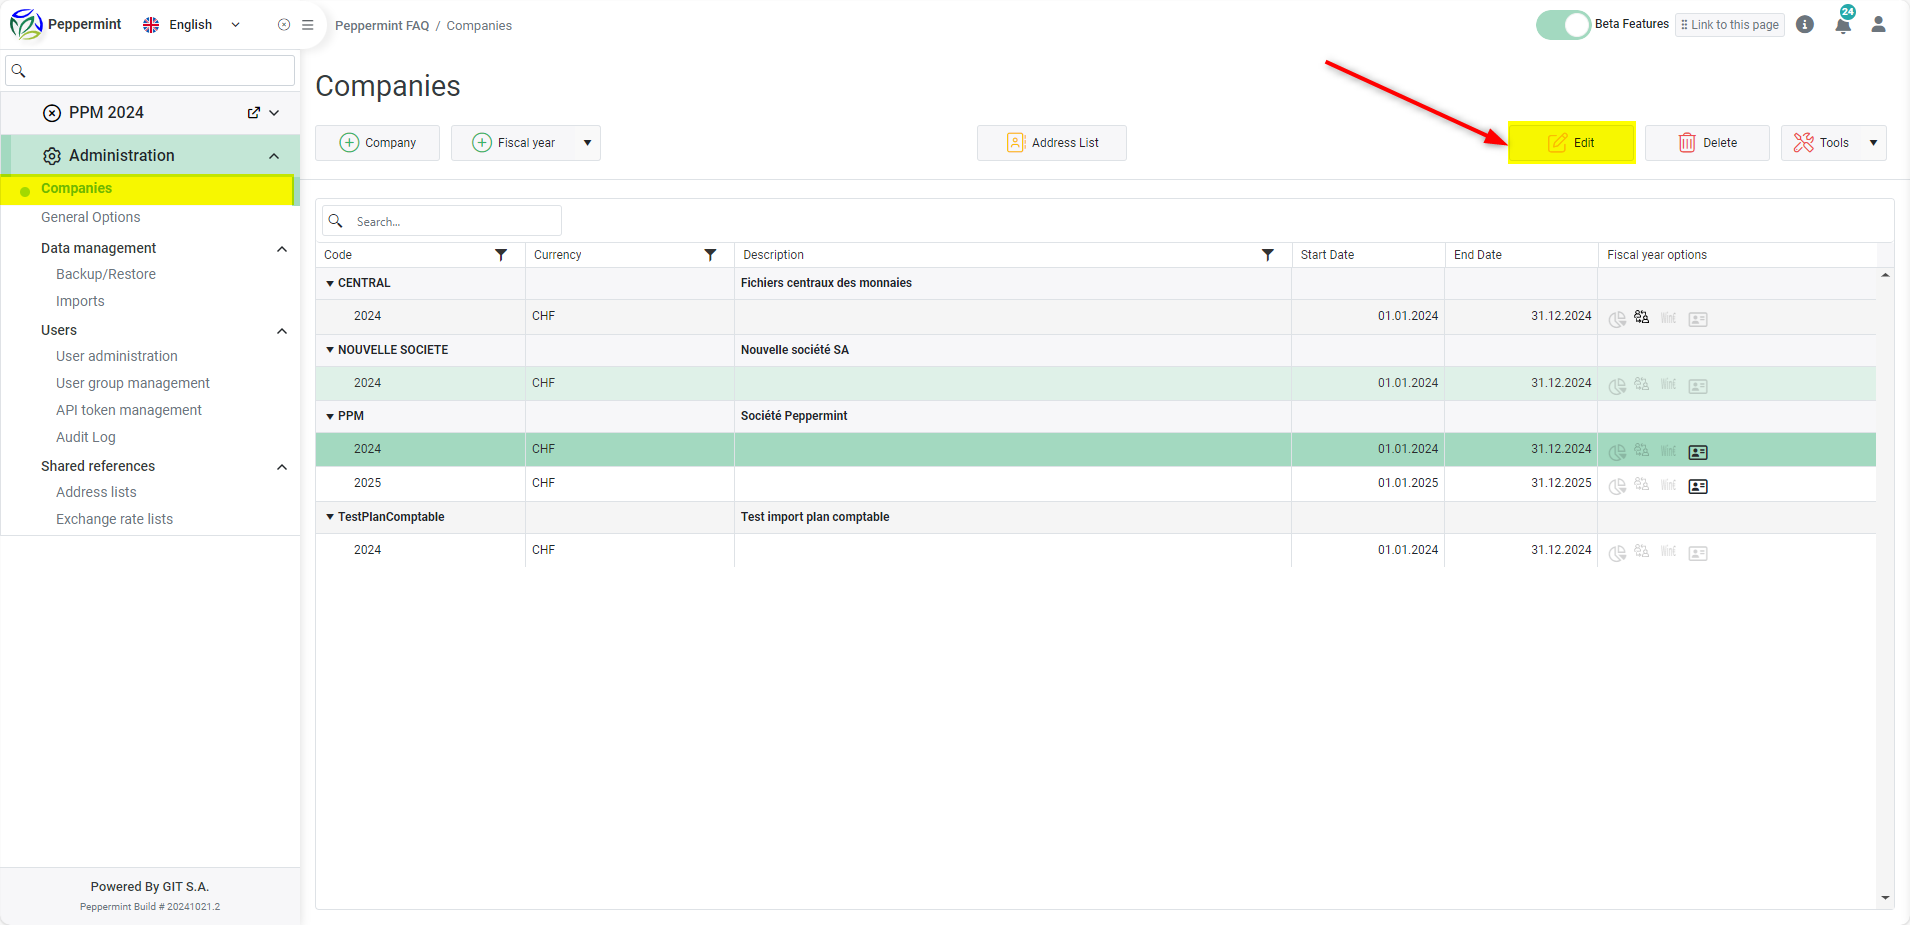Click currency exchange icon for PPM 2025
The height and width of the screenshot is (925, 1910).
click(1642, 484)
